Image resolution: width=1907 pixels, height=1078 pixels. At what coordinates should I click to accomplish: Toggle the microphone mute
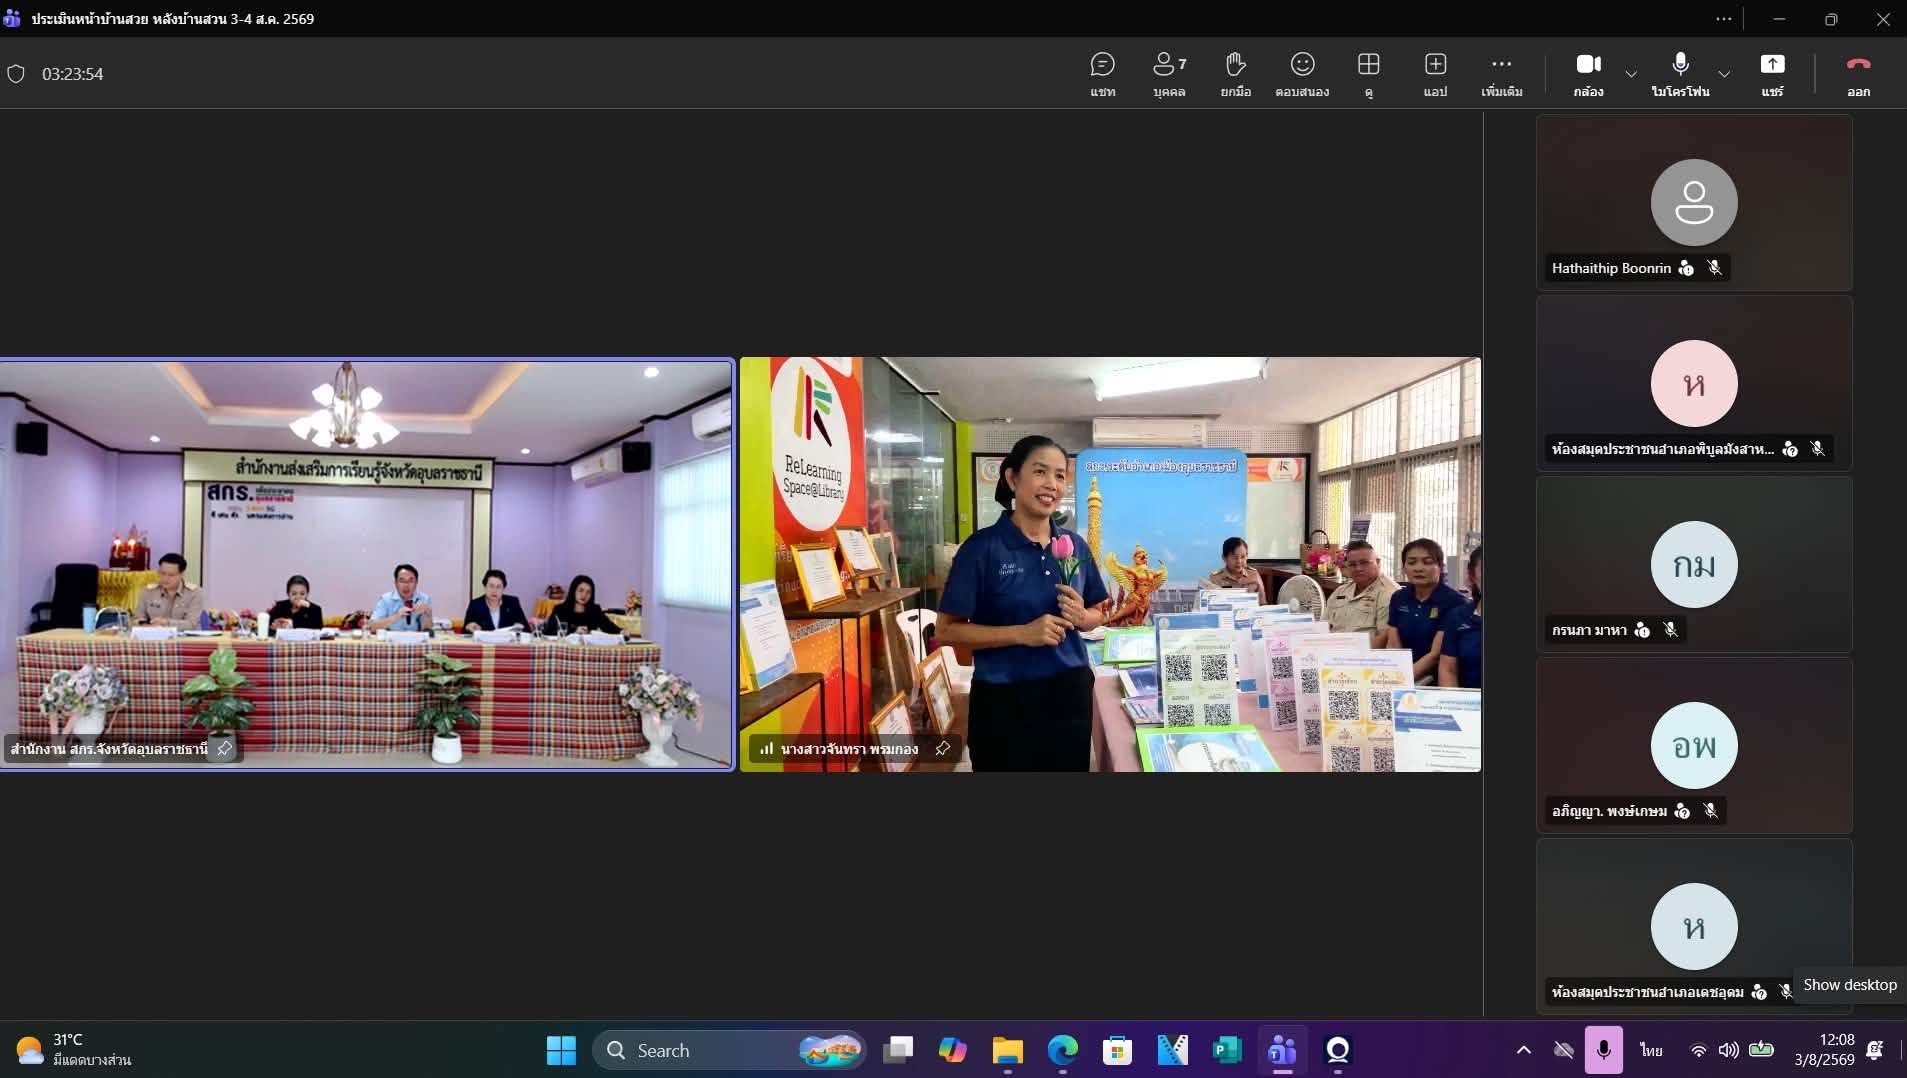click(1680, 75)
